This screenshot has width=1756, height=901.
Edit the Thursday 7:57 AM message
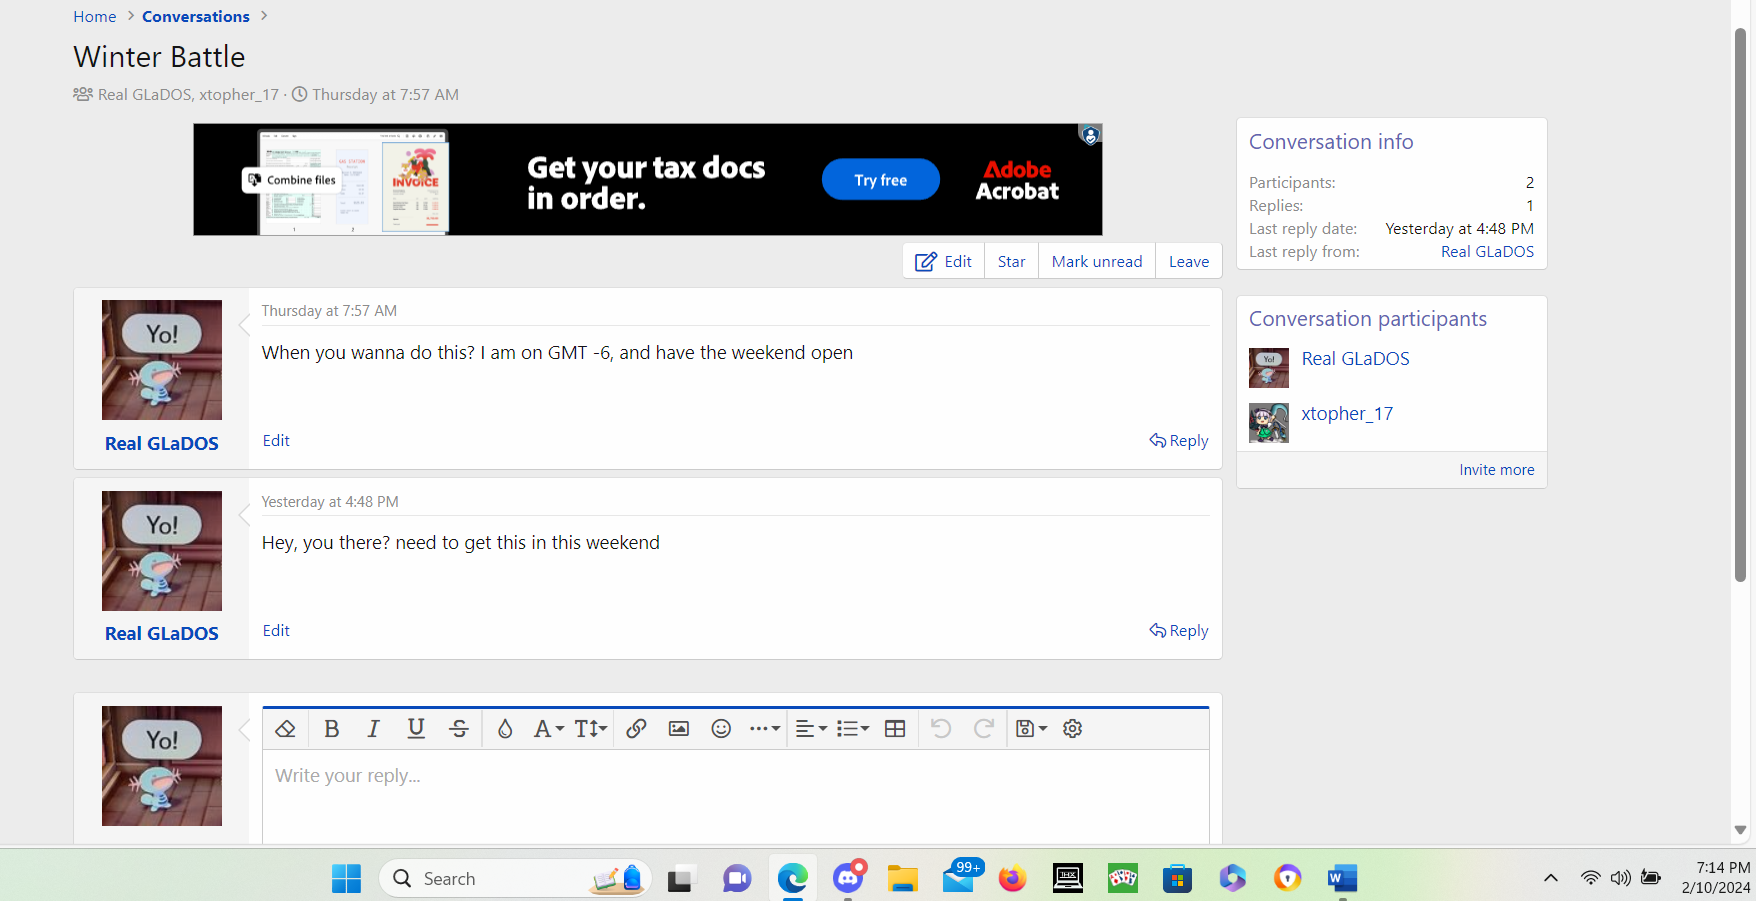point(276,441)
